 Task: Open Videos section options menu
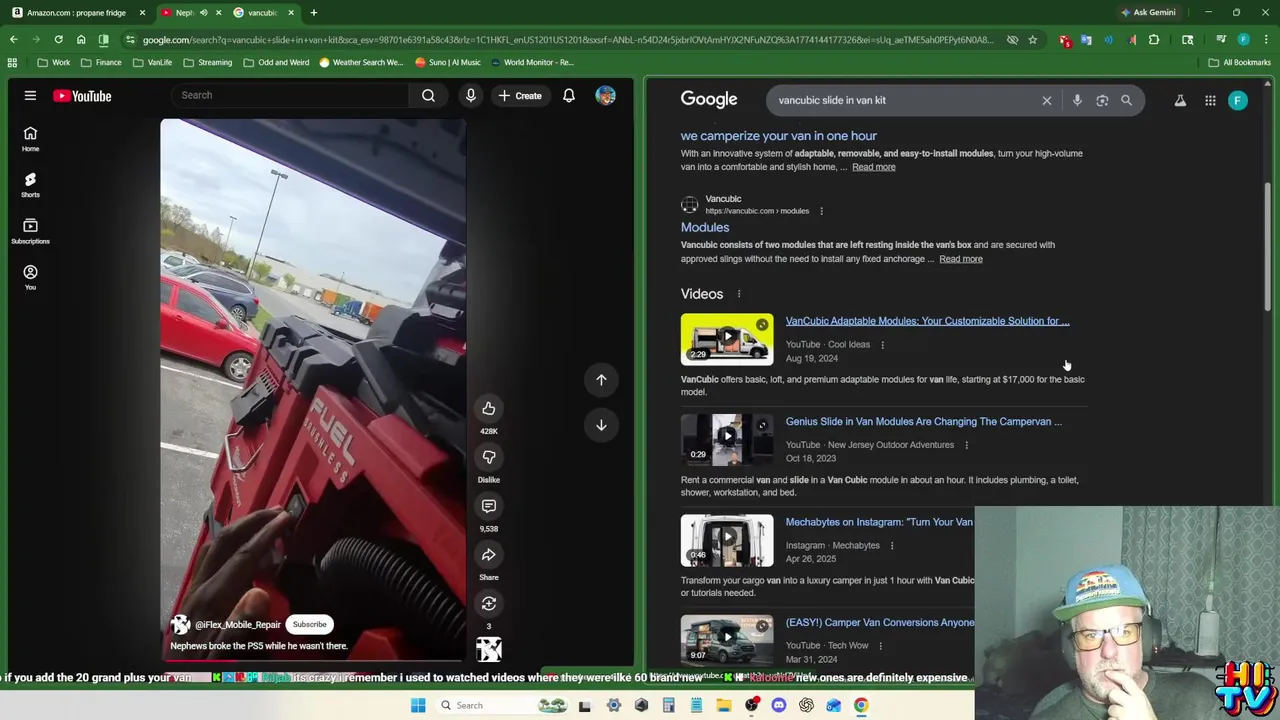click(739, 294)
